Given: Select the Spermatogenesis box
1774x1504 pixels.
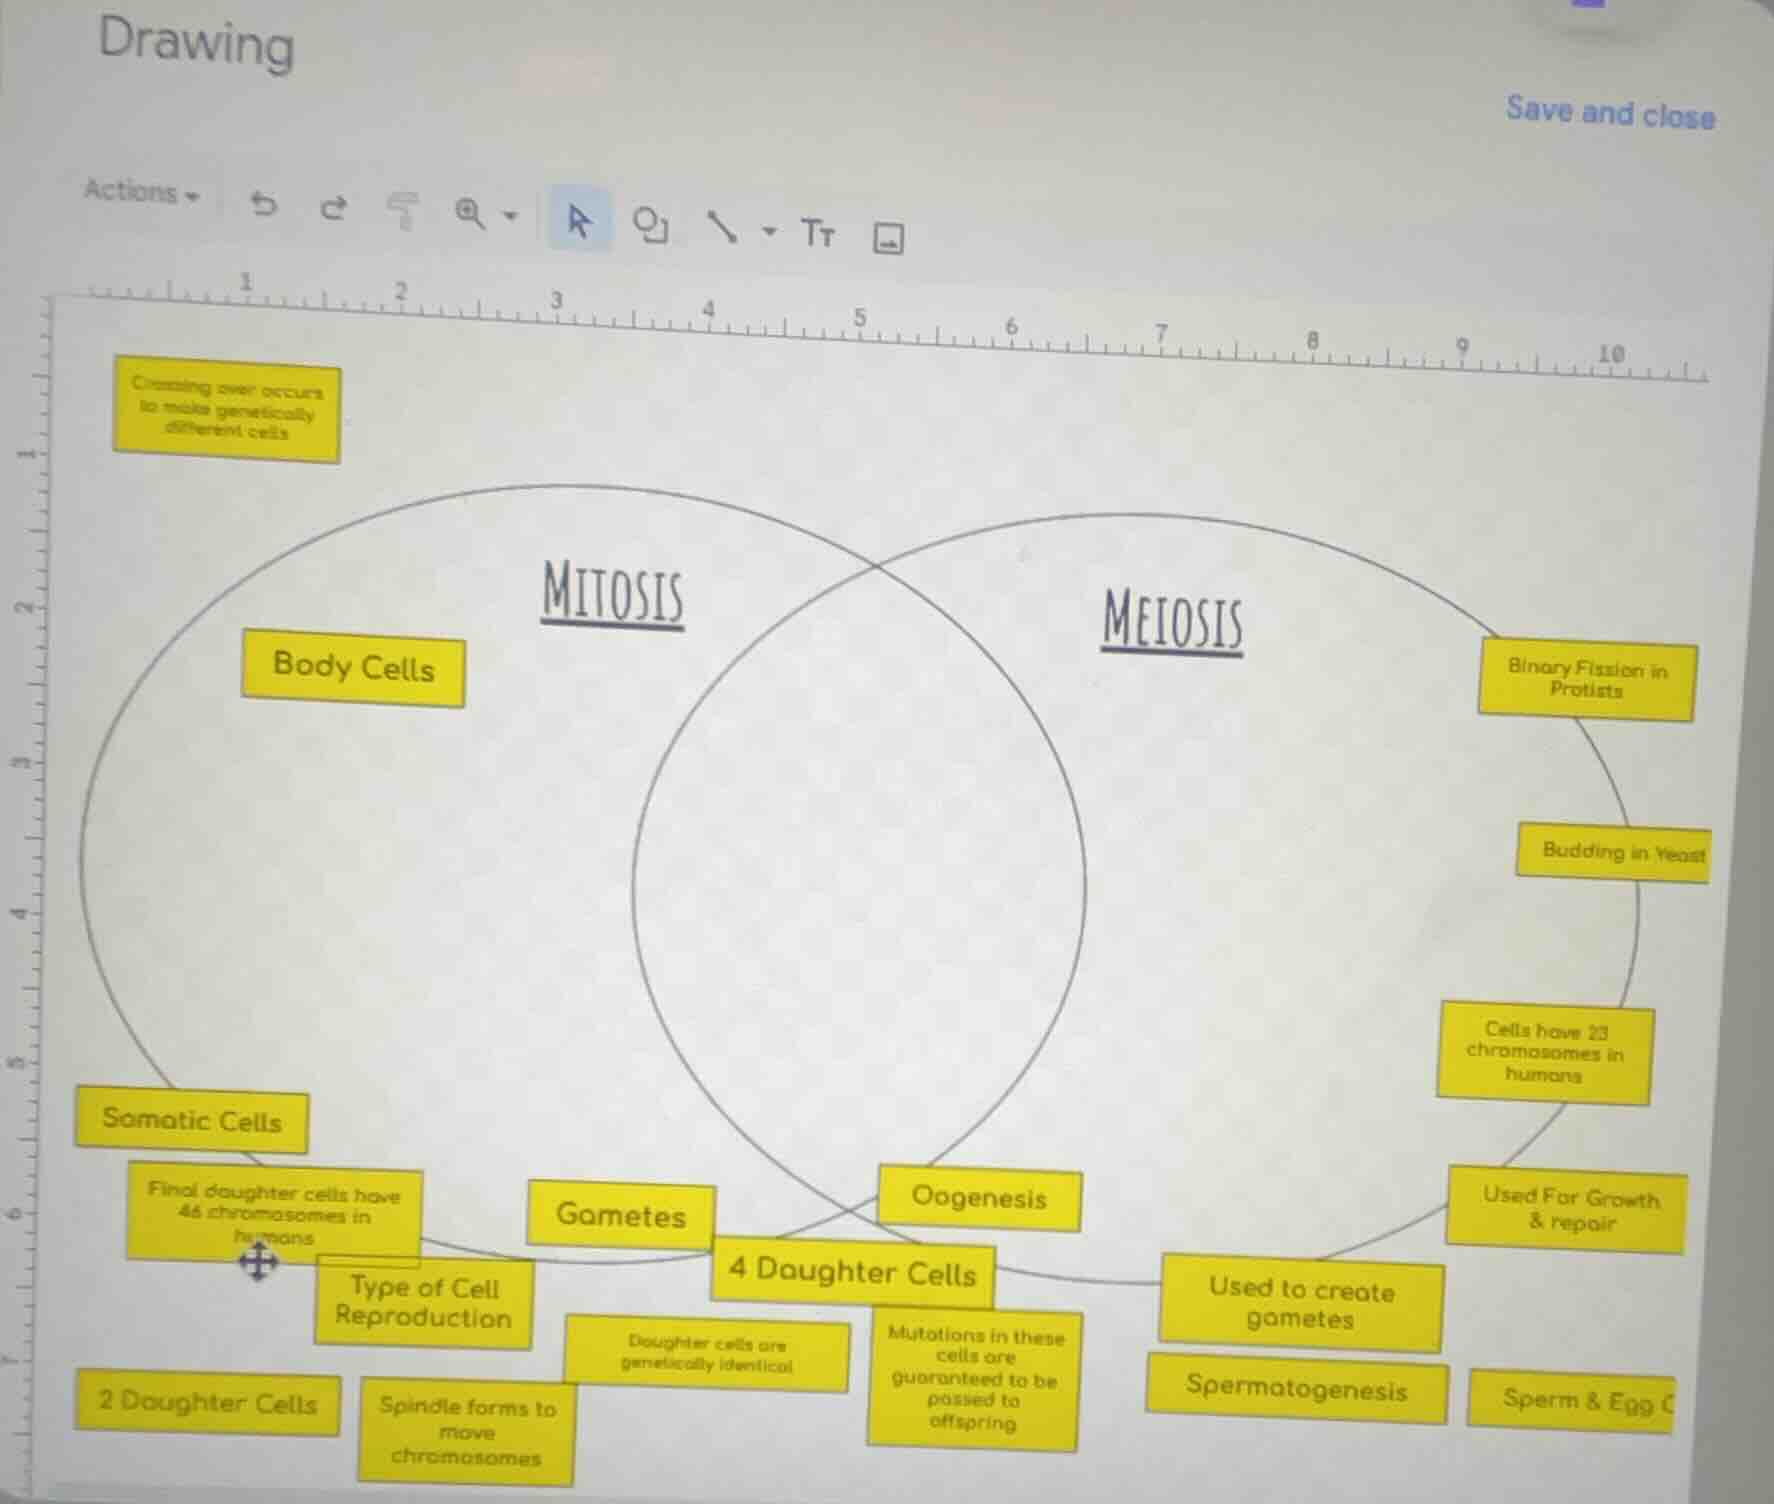Looking at the screenshot, I should tap(1296, 1388).
